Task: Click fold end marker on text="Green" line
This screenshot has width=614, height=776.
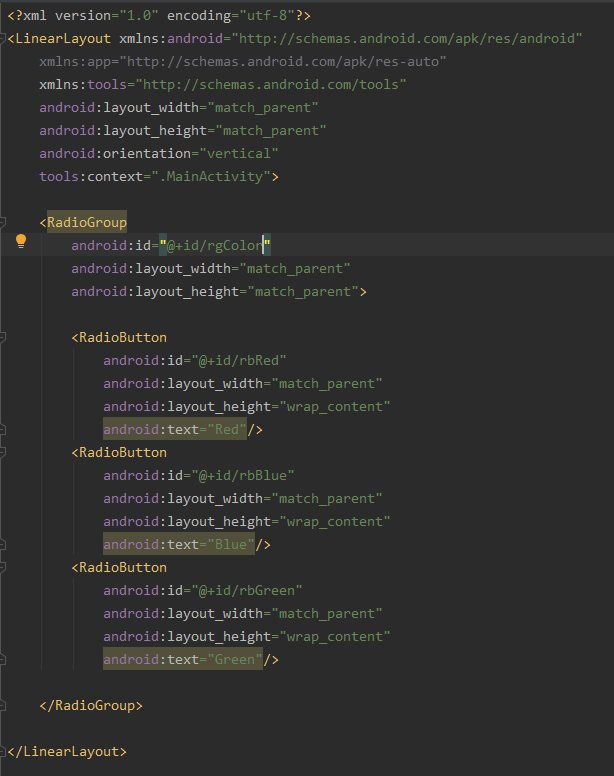Action: tap(2, 659)
